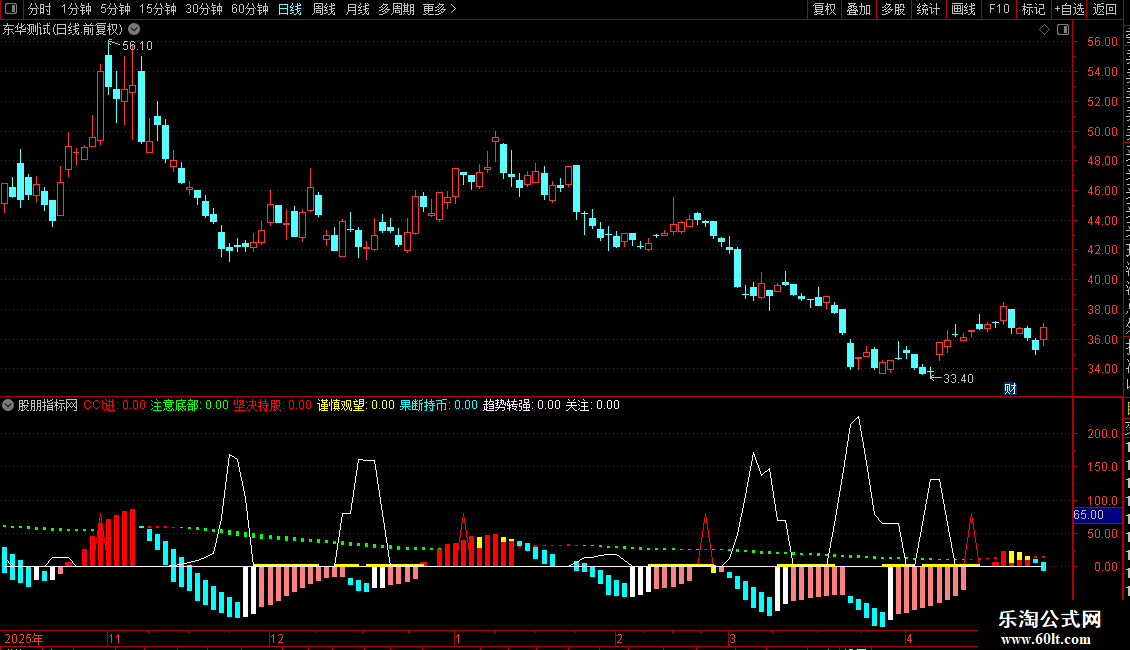1130x650 pixels.
Task: Click the 返回 back button
Action: point(1105,9)
